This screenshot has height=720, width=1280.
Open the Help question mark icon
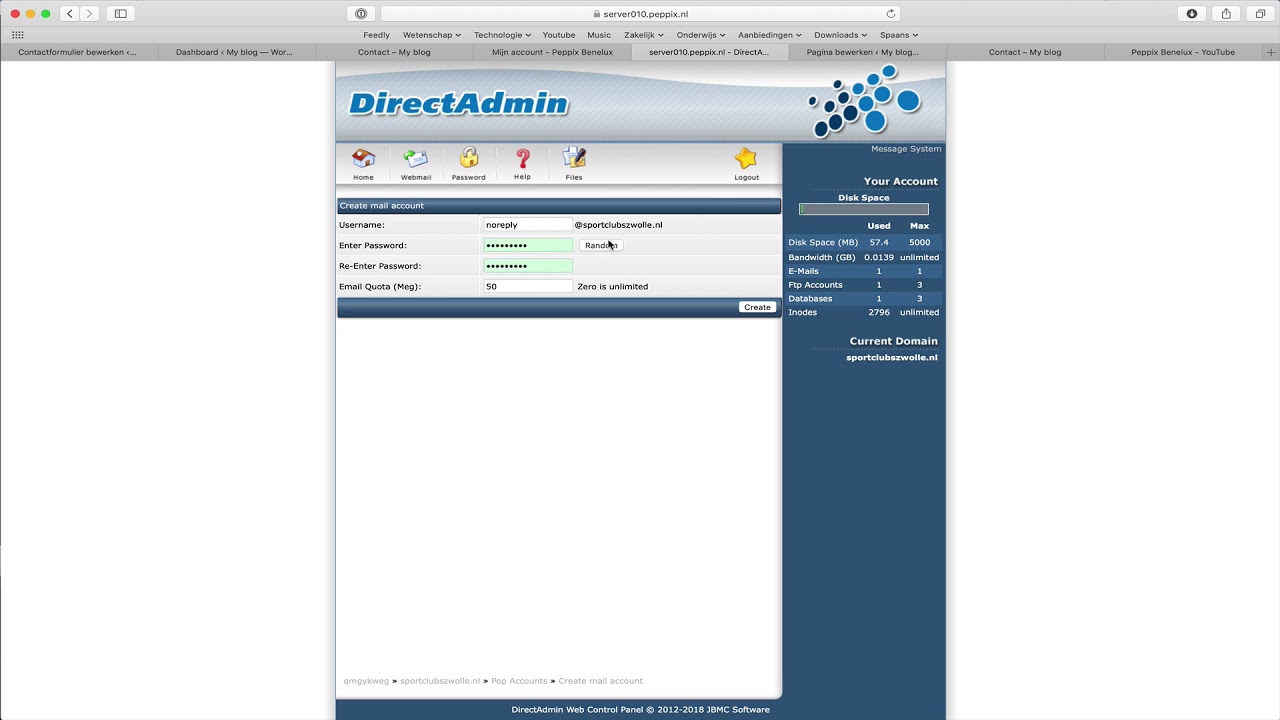[522, 164]
